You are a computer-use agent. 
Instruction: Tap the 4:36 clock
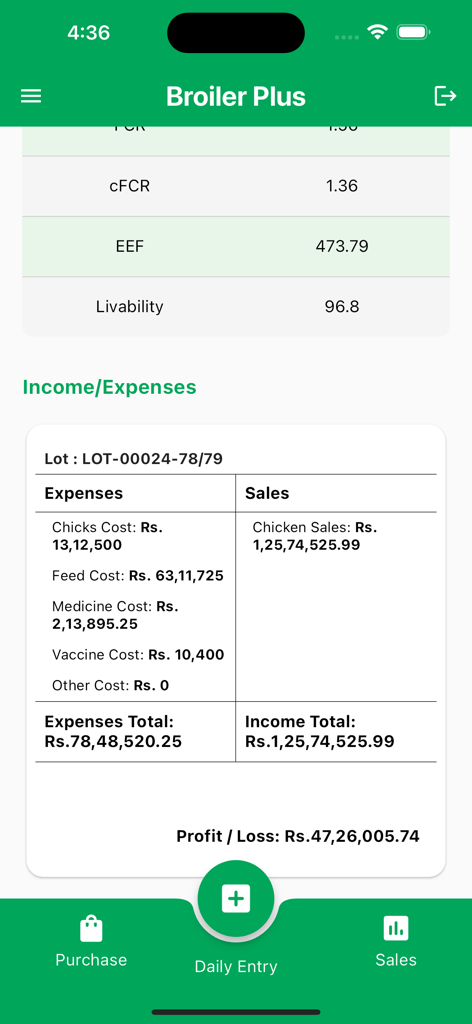[89, 32]
